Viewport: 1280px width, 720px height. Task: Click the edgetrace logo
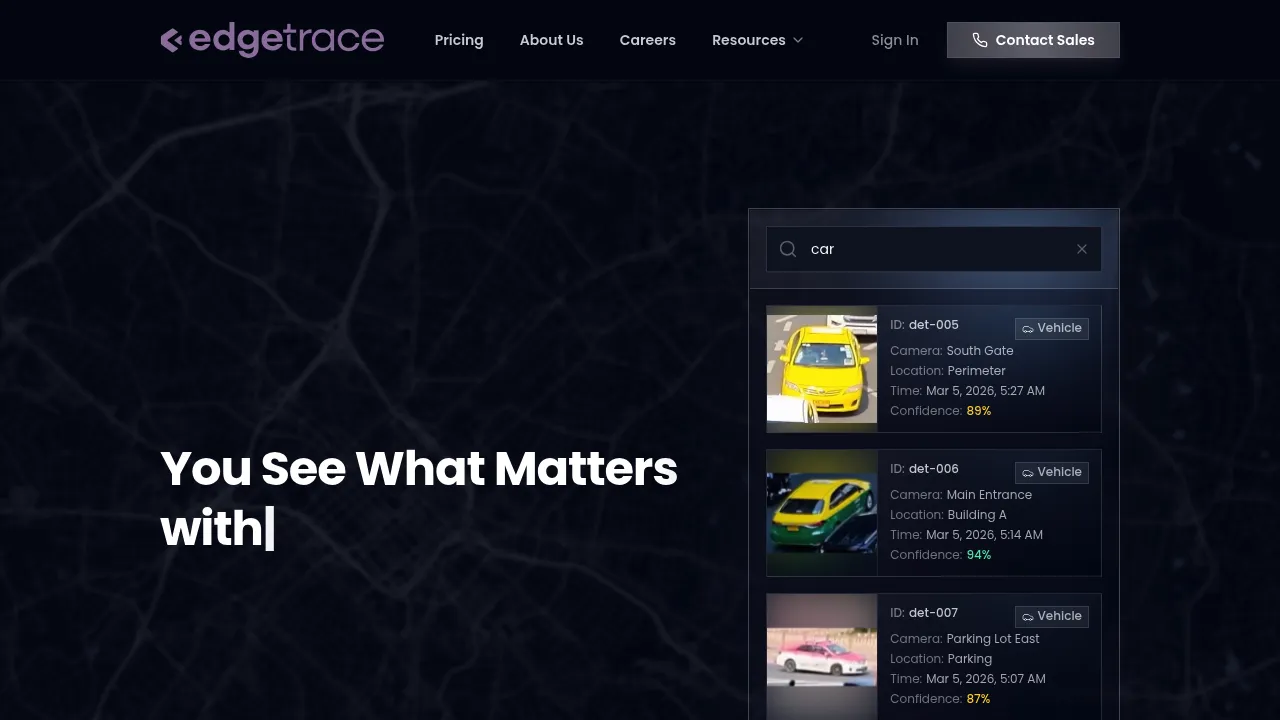click(272, 40)
